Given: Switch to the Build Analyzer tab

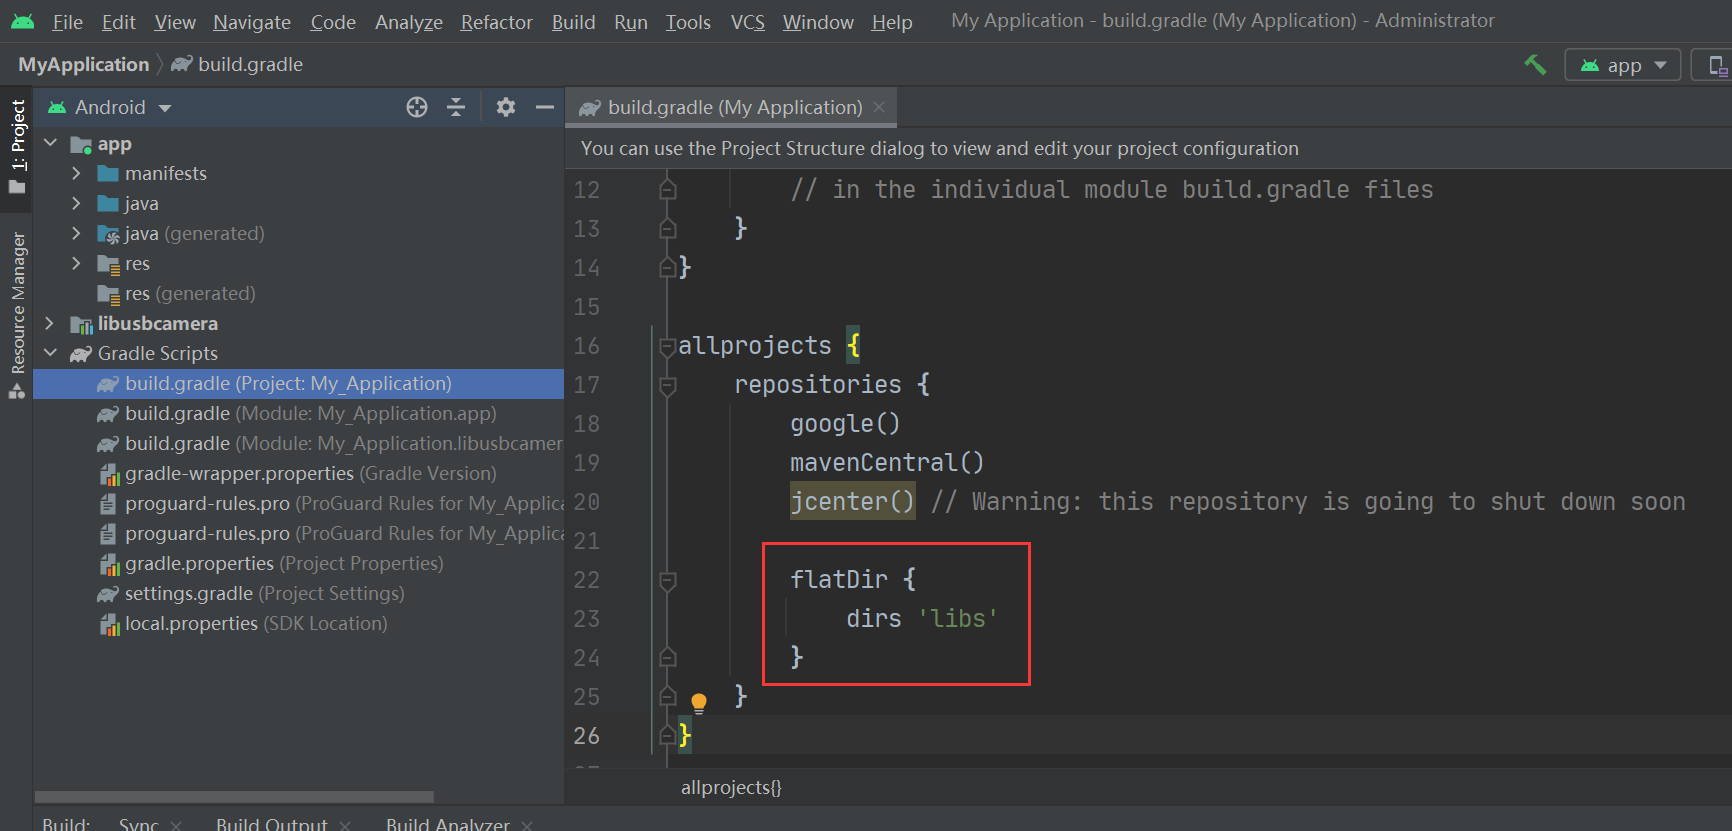Looking at the screenshot, I should point(448,823).
